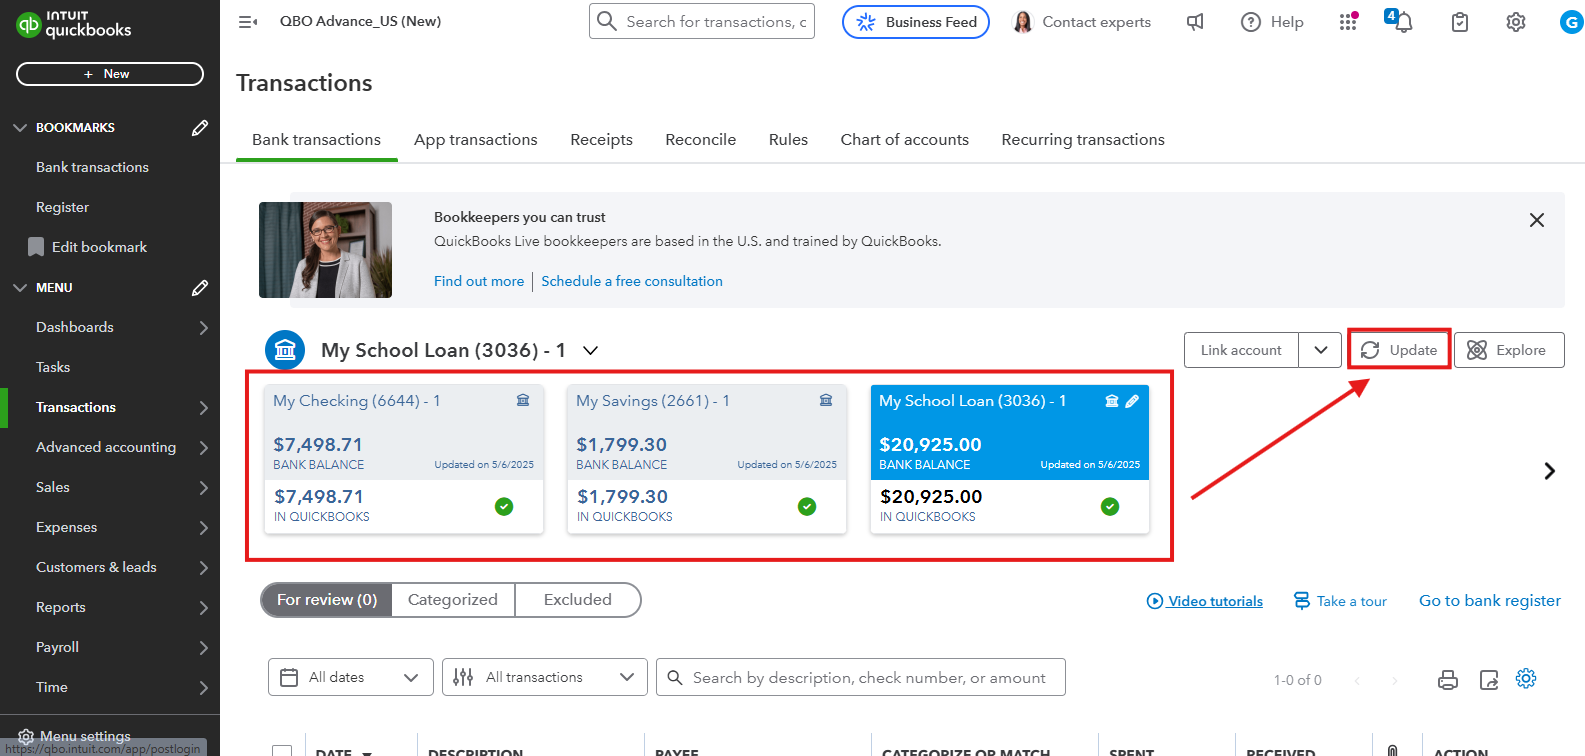Collapse the MENU section
The image size is (1585, 756).
coord(20,288)
